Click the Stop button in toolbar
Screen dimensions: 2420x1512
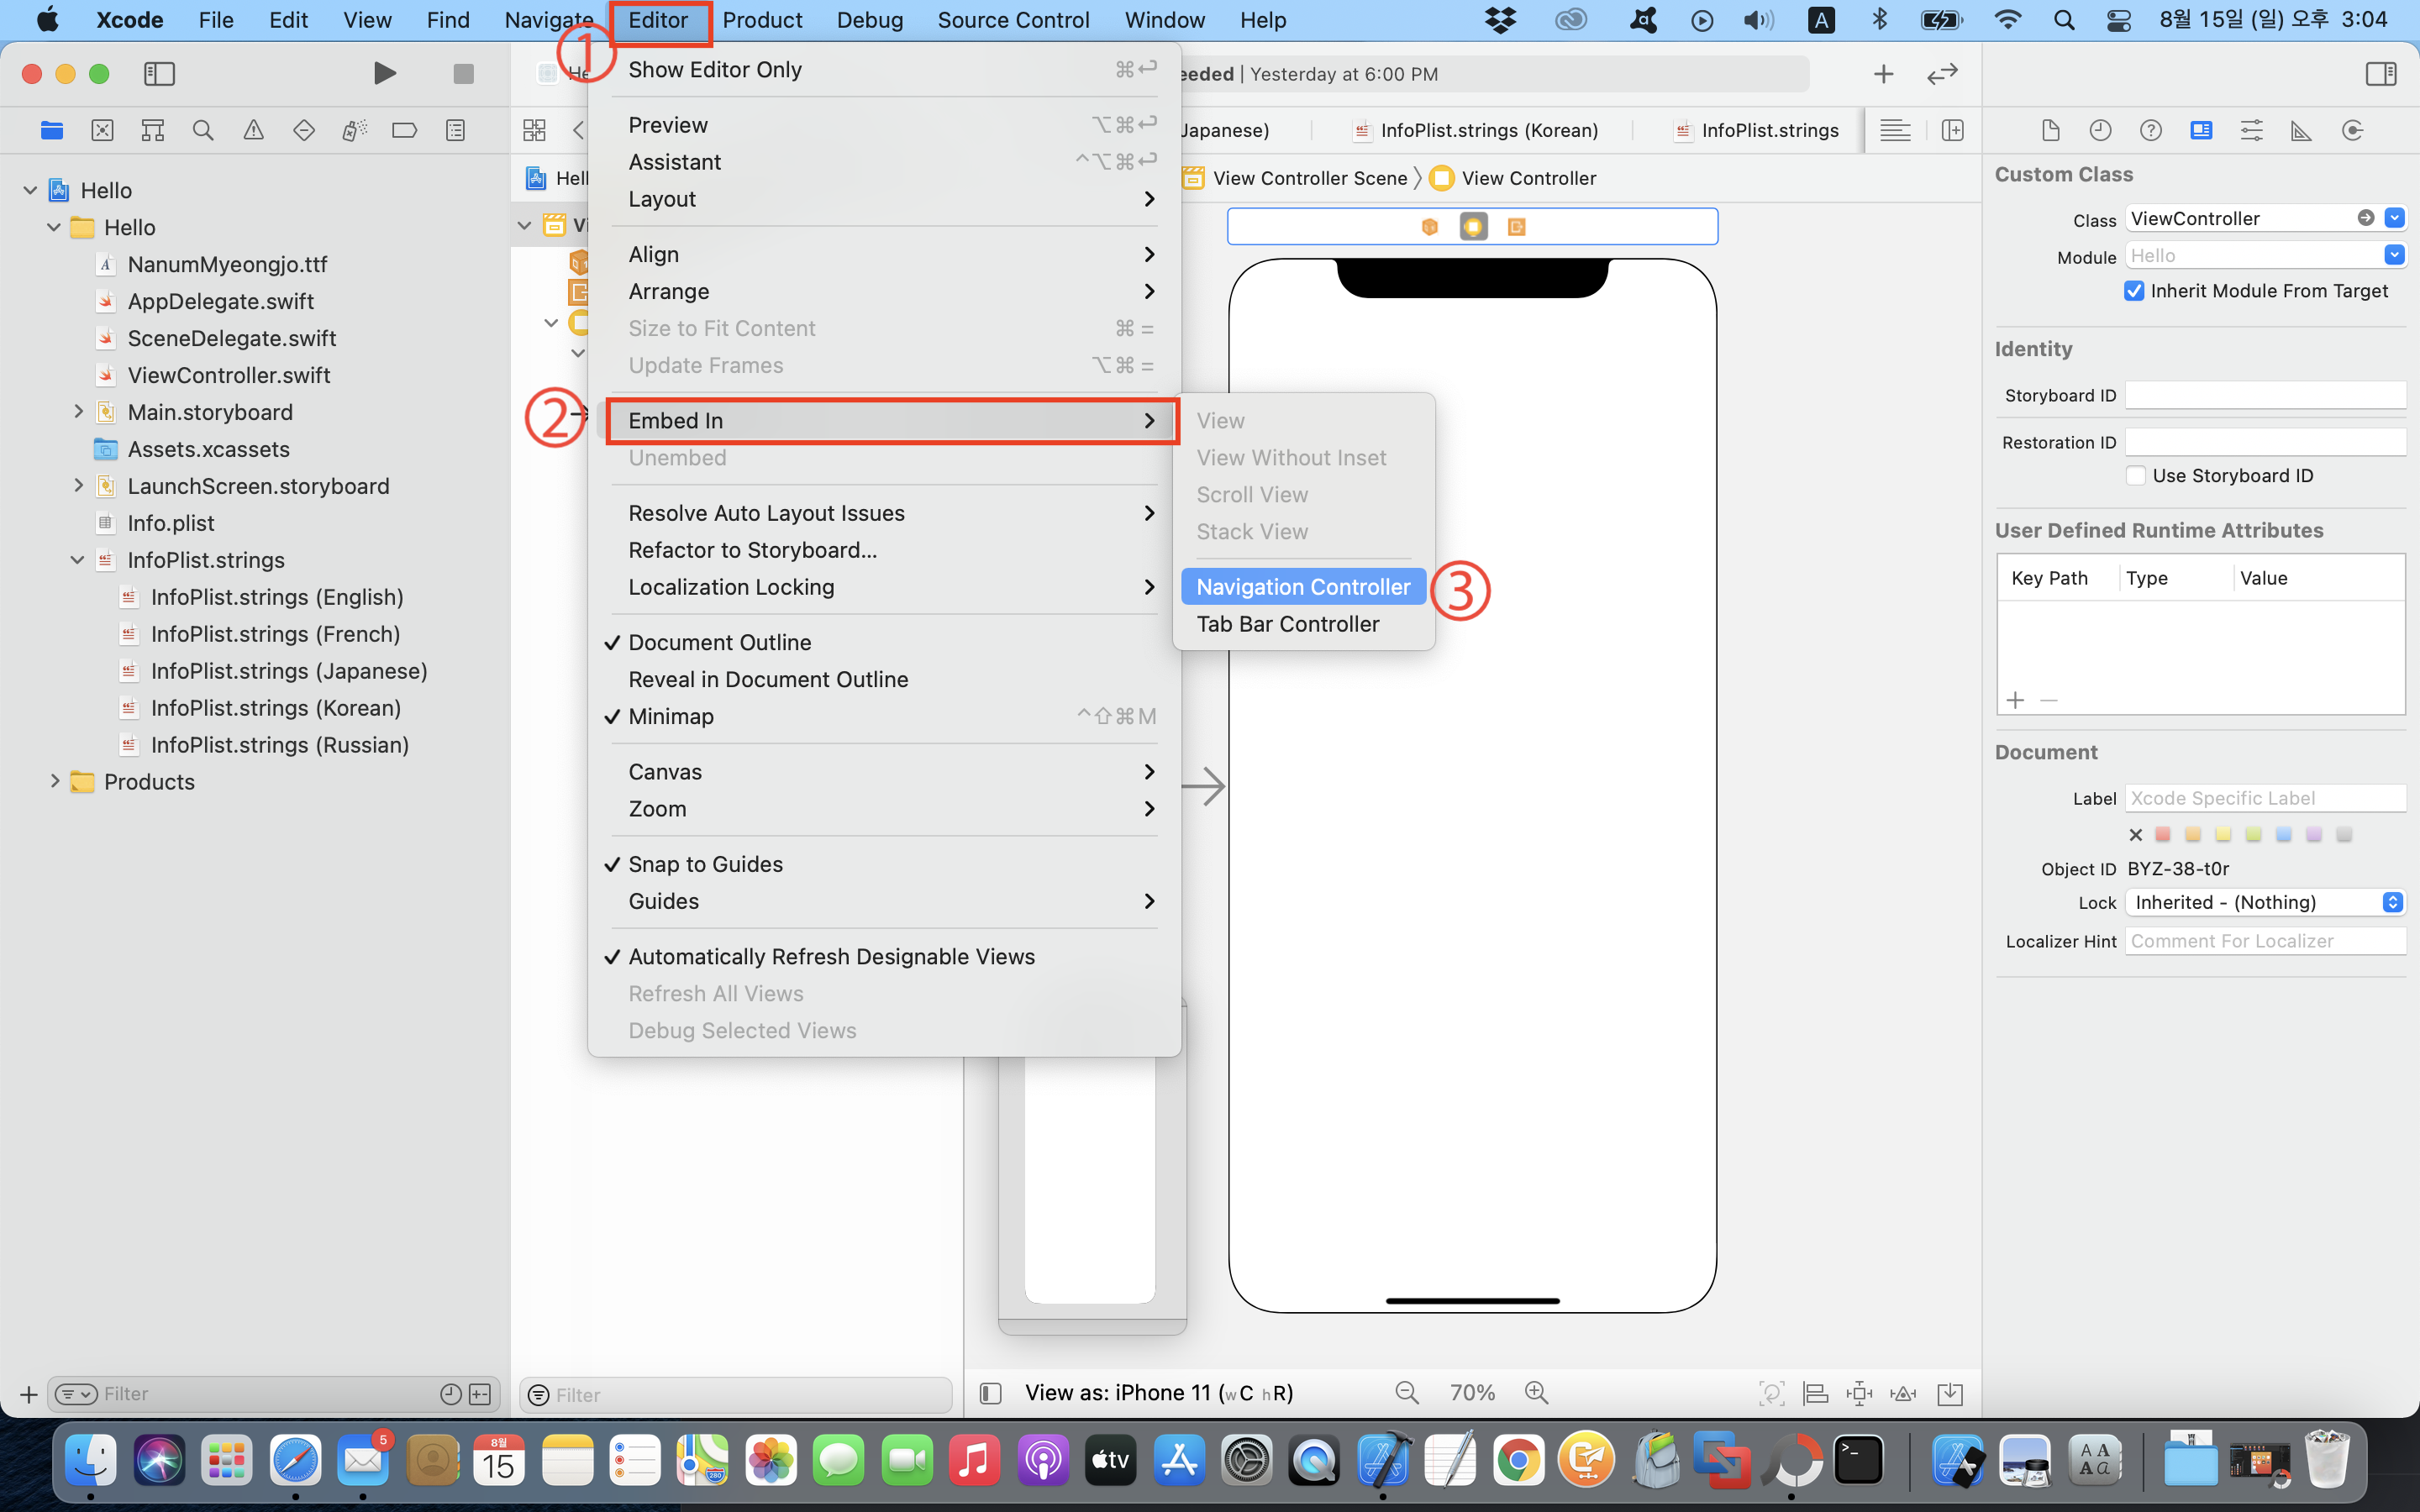pos(463,73)
